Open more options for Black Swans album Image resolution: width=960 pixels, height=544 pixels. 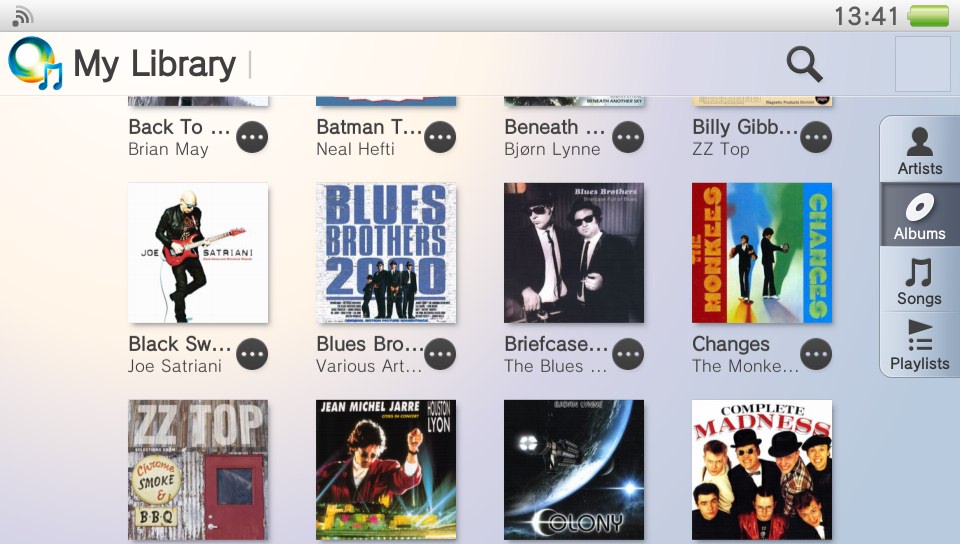[x=252, y=354]
